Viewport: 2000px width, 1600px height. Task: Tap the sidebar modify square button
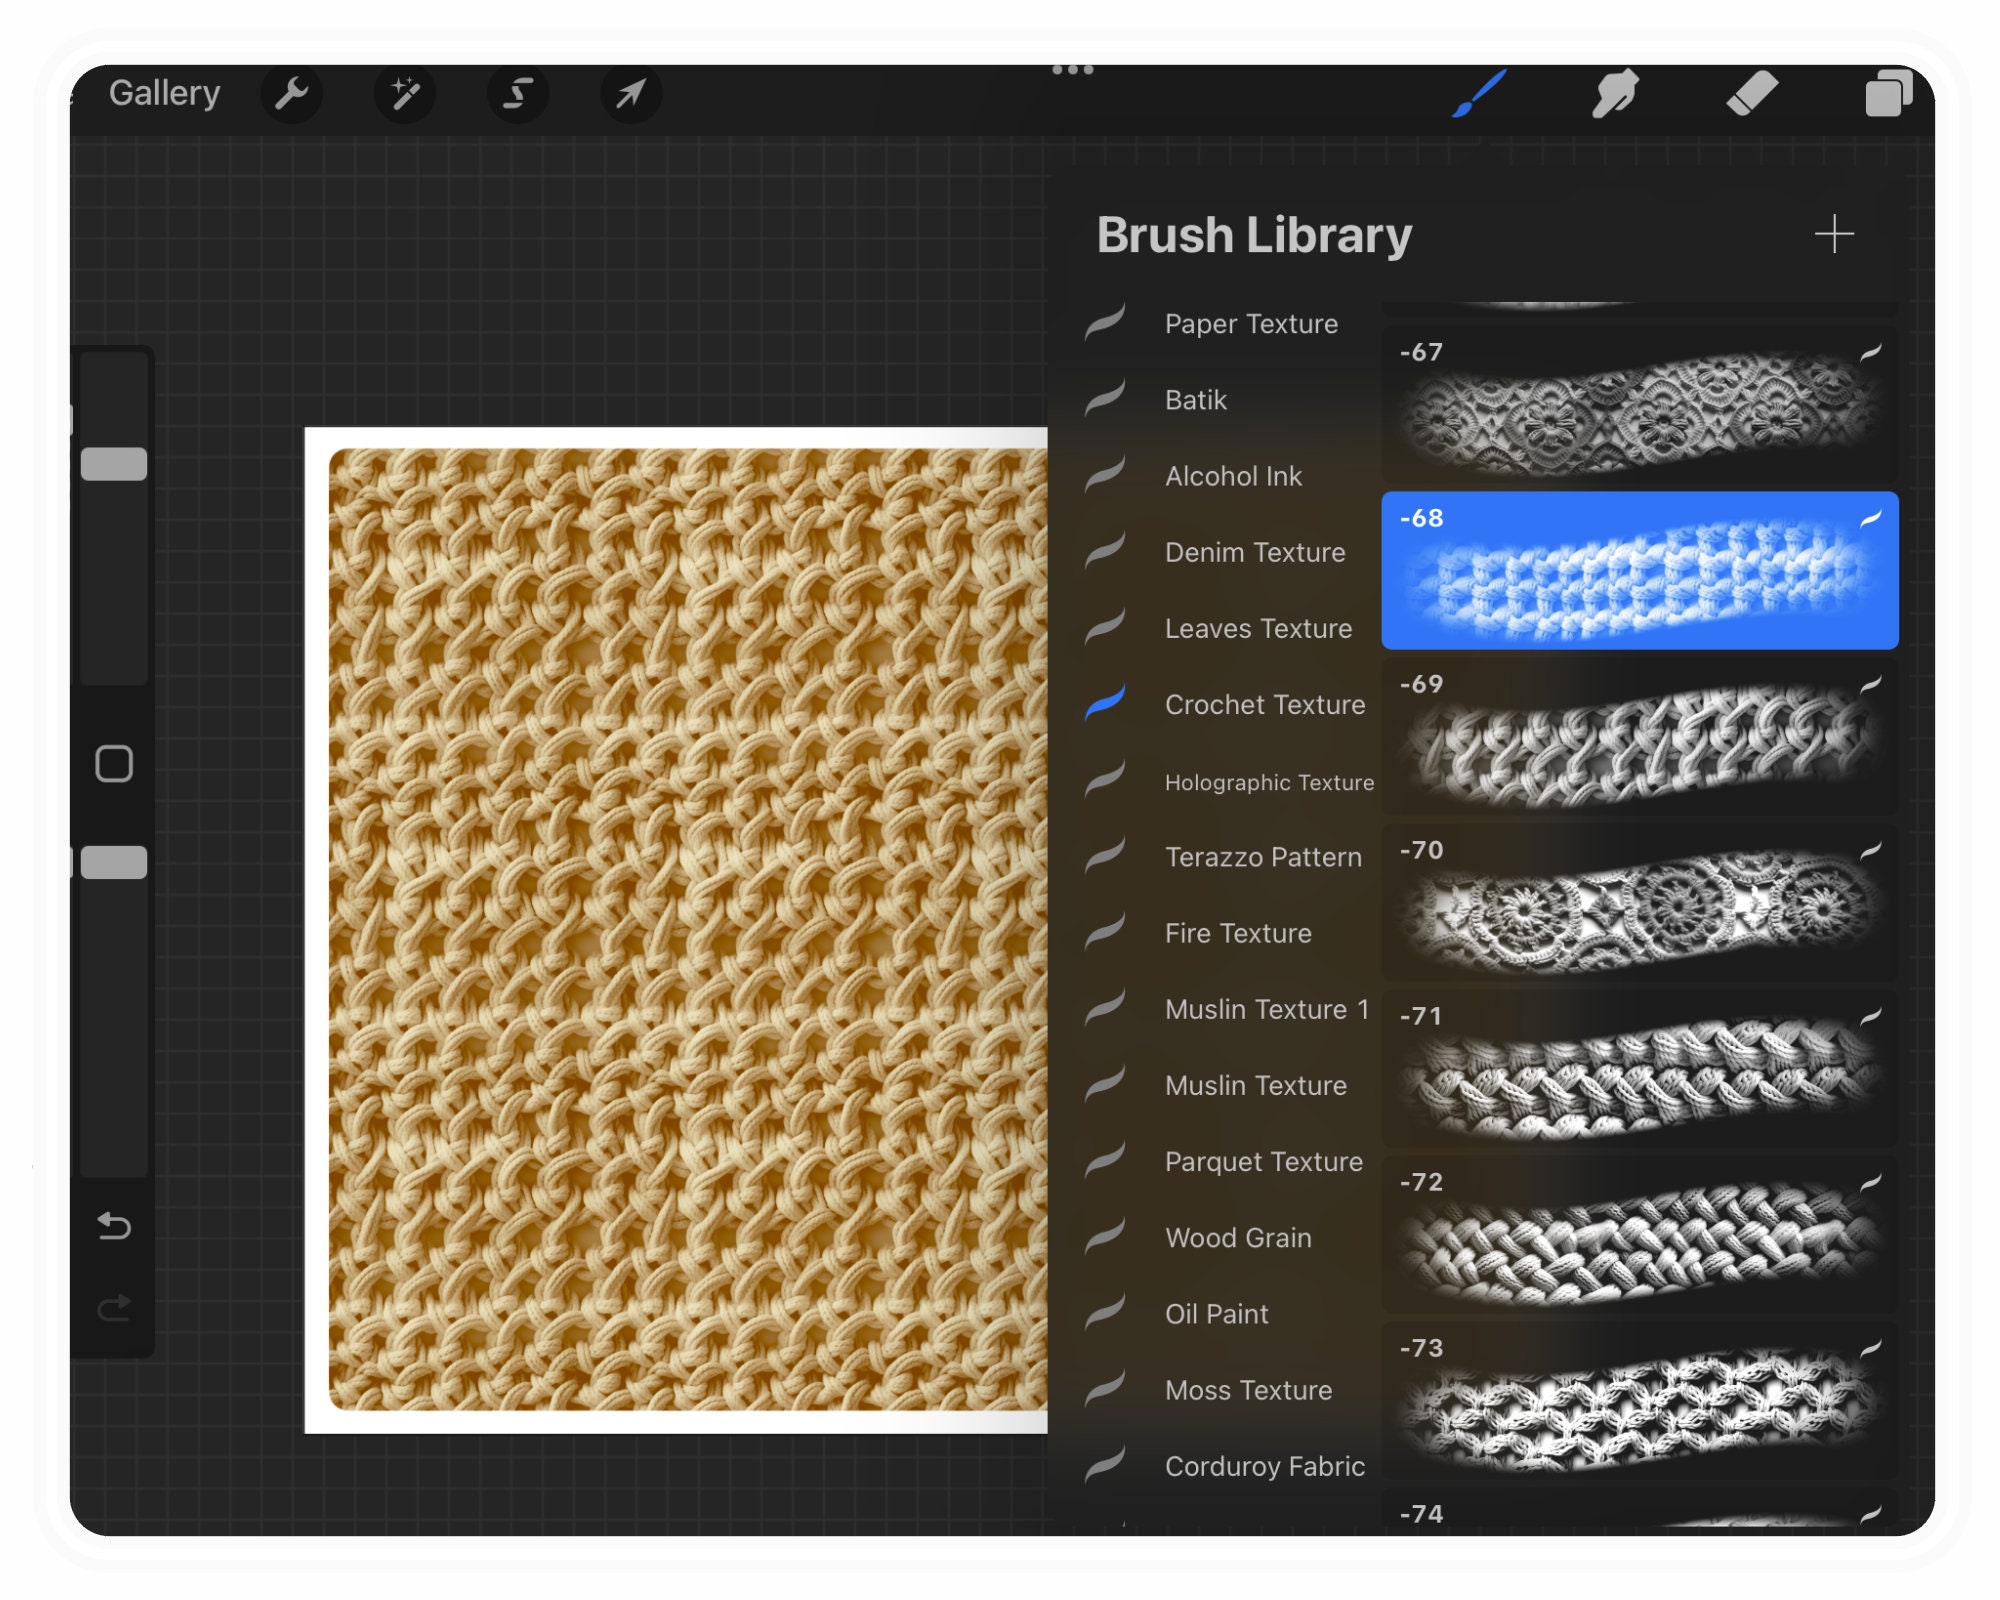[113, 763]
